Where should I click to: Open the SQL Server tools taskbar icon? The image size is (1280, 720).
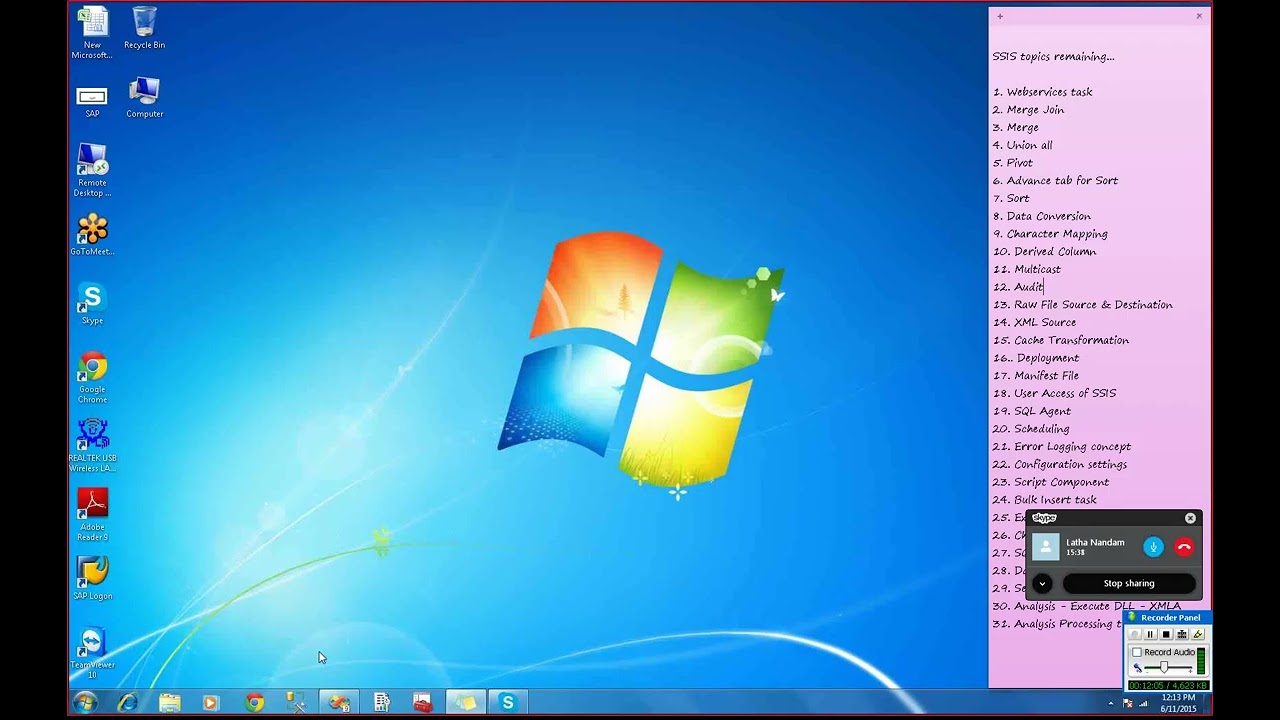[x=296, y=703]
